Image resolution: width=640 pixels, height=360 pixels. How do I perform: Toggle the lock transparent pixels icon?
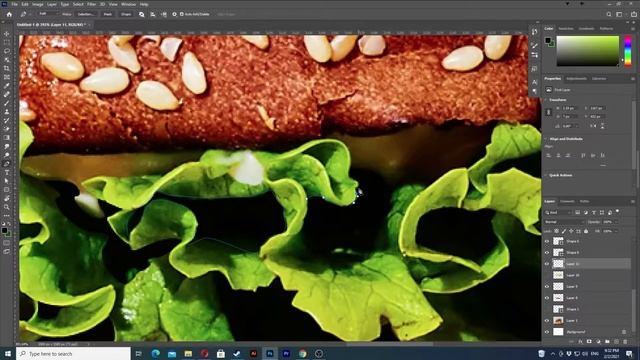[x=557, y=231]
